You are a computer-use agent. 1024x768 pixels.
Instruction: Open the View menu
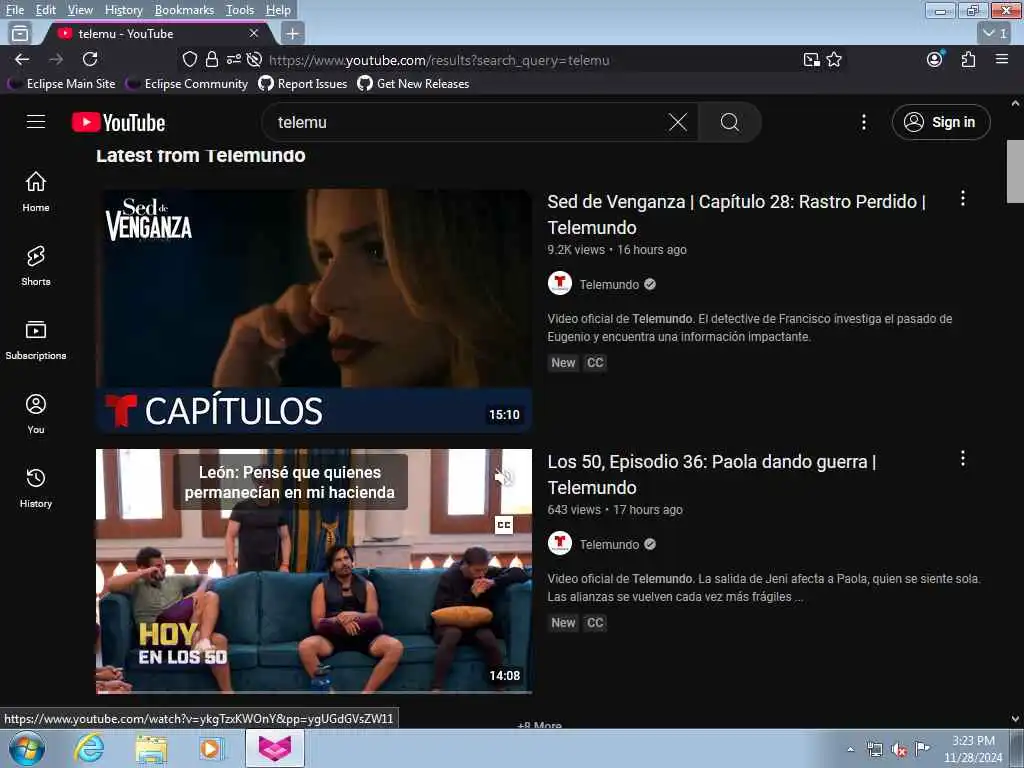tap(80, 10)
